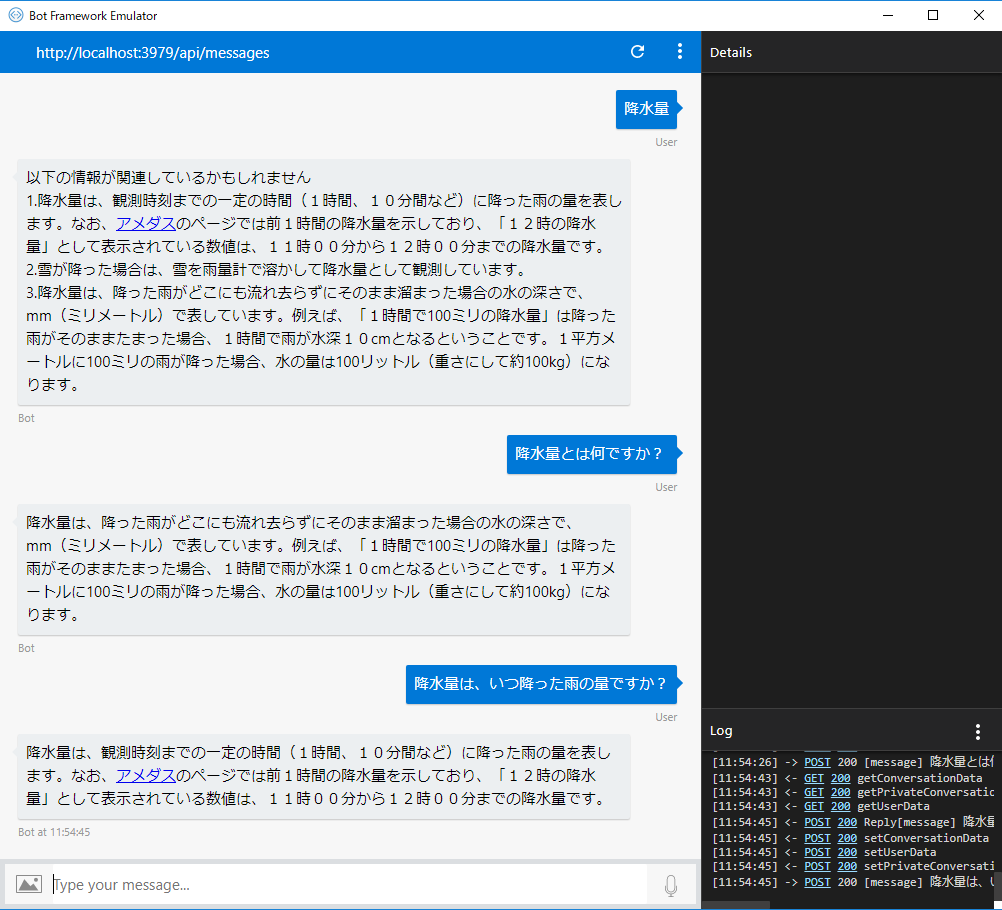Click 200 status for getPrivateConversation row
This screenshot has width=1002, height=910.
(840, 792)
